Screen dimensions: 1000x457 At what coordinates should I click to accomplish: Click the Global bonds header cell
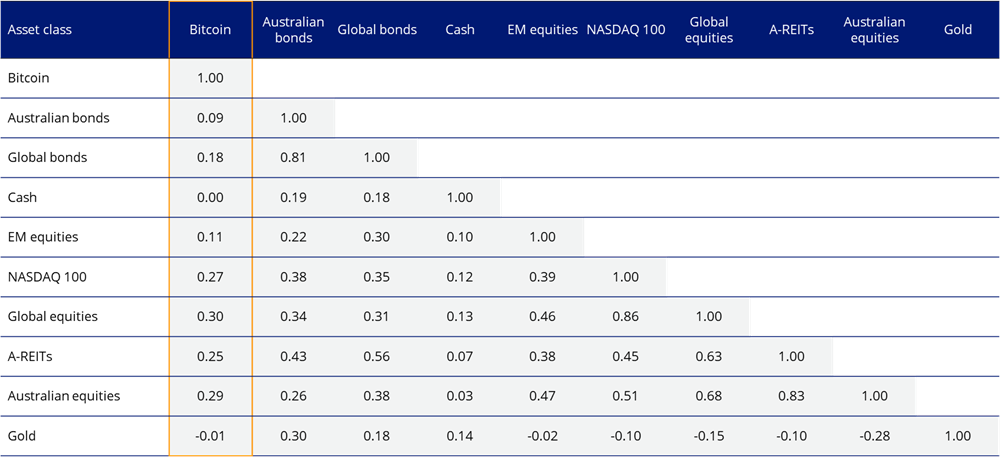(377, 30)
